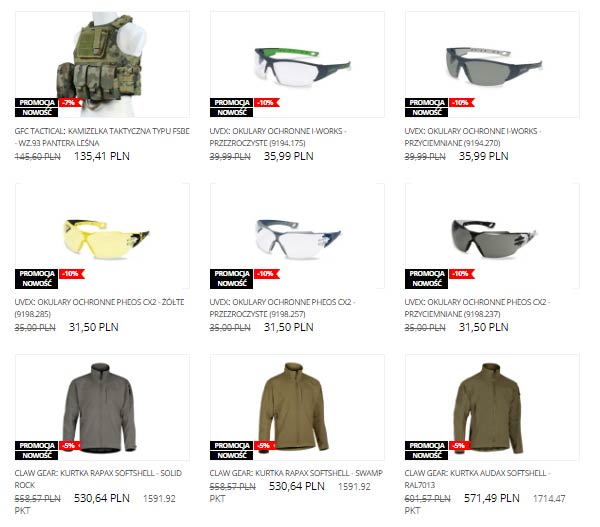Screen dimensions: 600x527
Task: Open Claw Gear Rapax Softshell Solid Rock link
Action: (98, 479)
